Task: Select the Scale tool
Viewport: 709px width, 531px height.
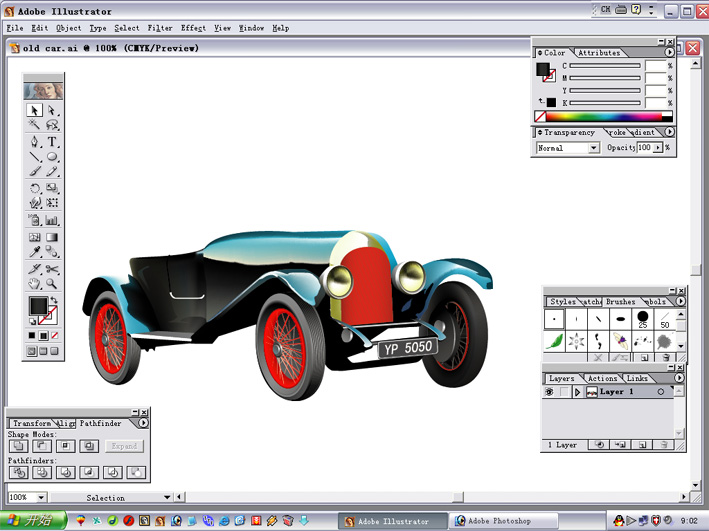Action: pyautogui.click(x=52, y=188)
